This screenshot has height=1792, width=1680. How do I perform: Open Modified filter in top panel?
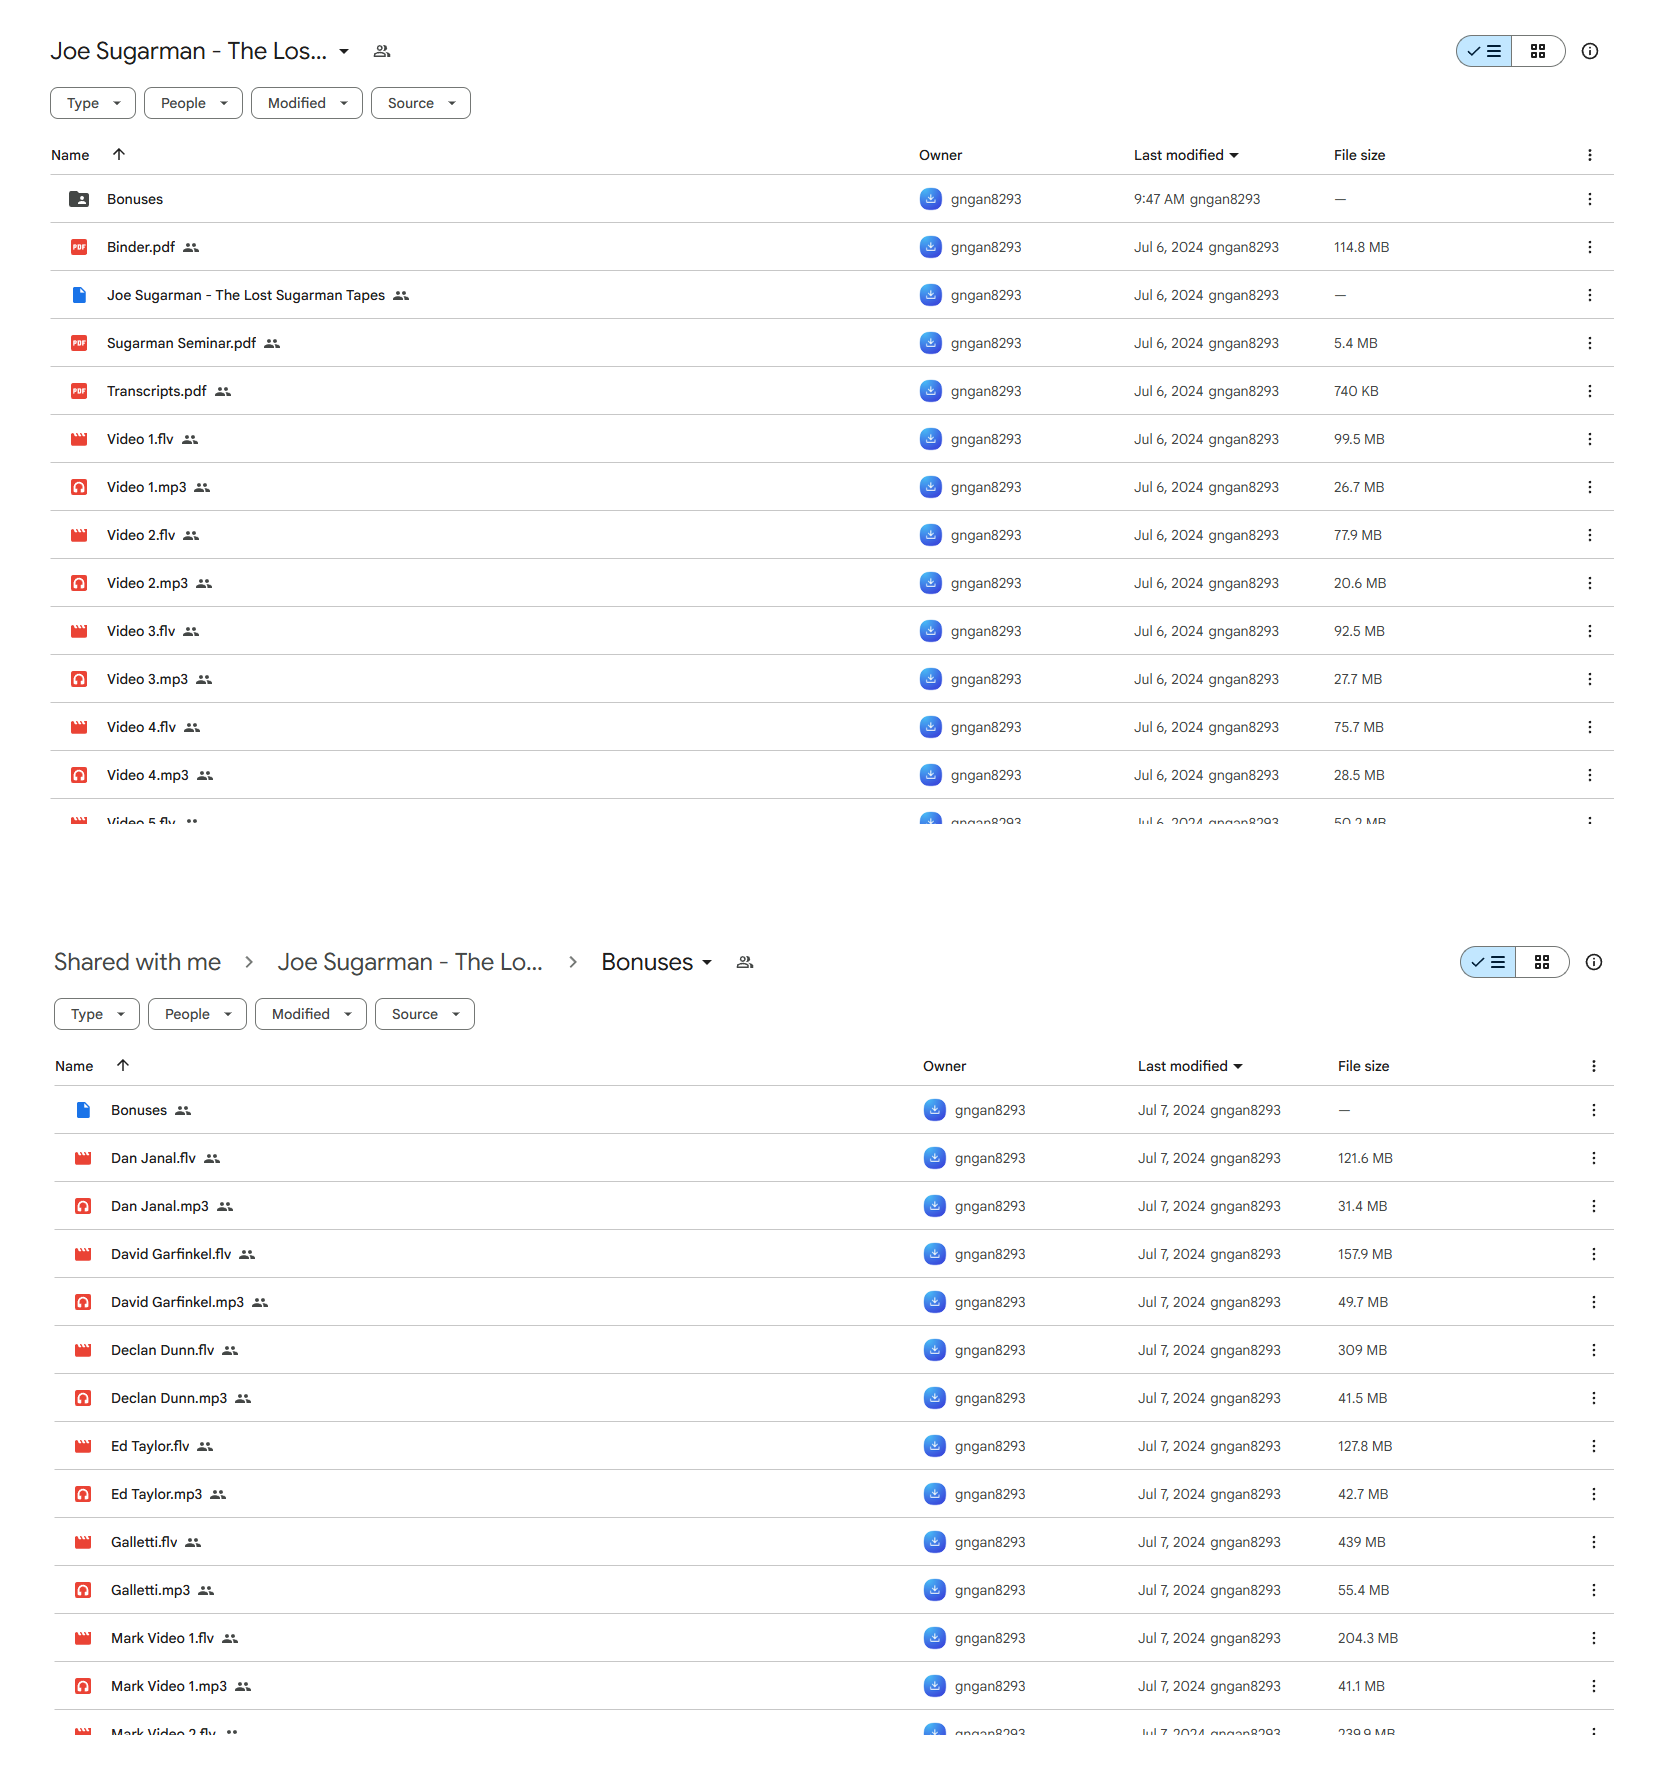pyautogui.click(x=306, y=103)
